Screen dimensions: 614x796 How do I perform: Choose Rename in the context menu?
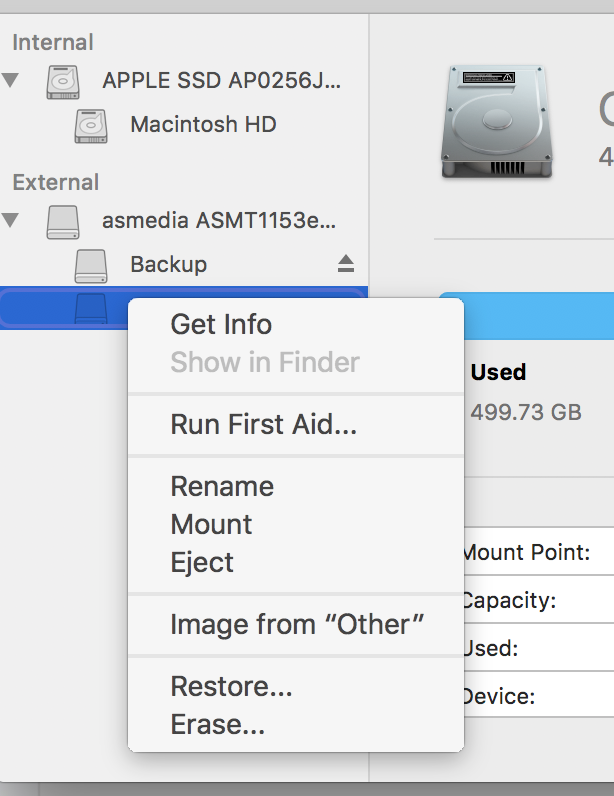point(222,486)
